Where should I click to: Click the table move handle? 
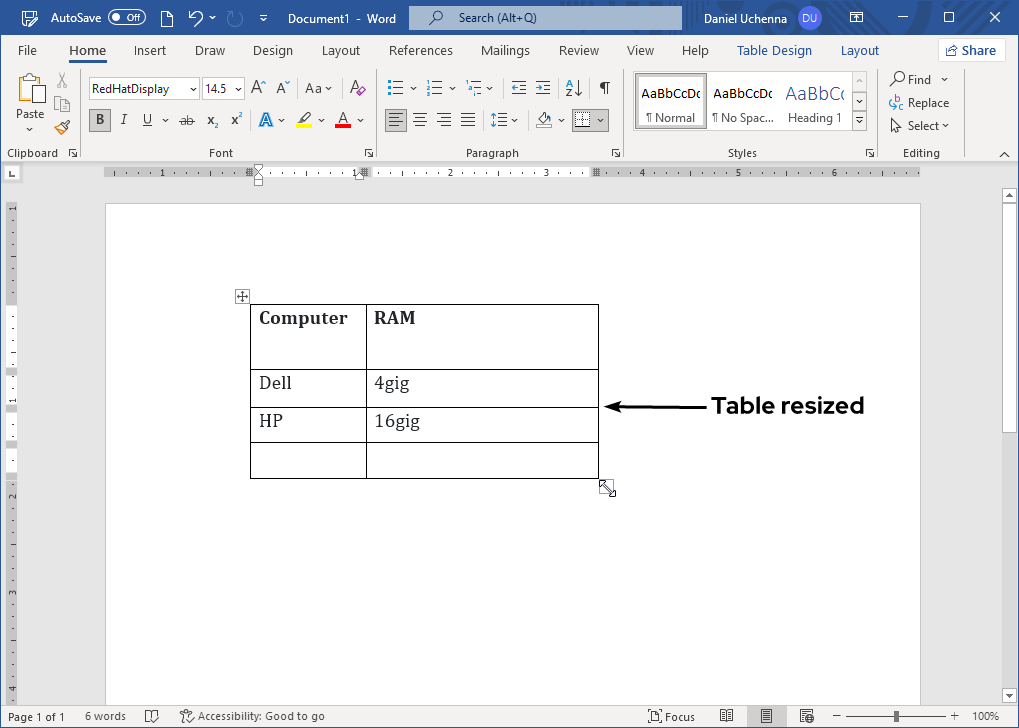pos(241,295)
